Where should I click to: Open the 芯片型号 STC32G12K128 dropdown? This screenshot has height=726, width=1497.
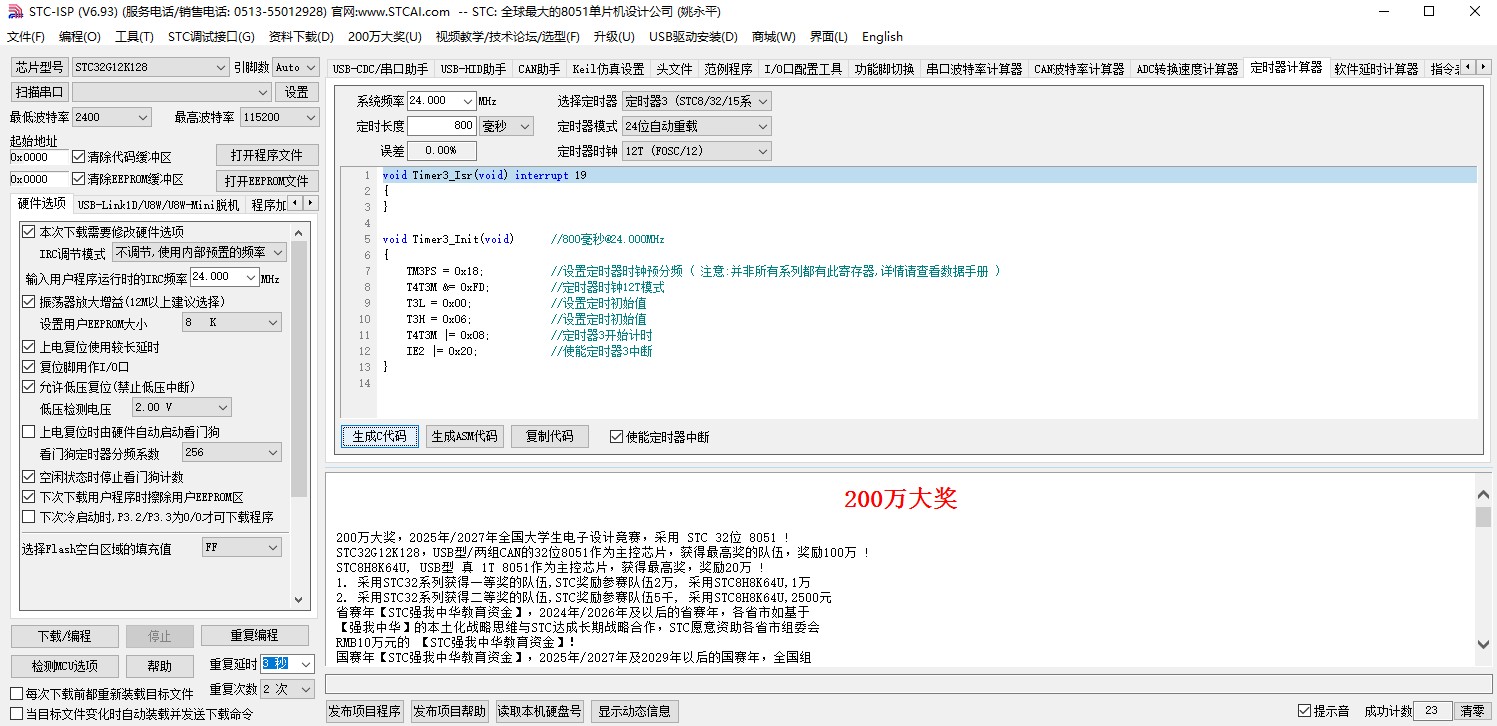150,67
